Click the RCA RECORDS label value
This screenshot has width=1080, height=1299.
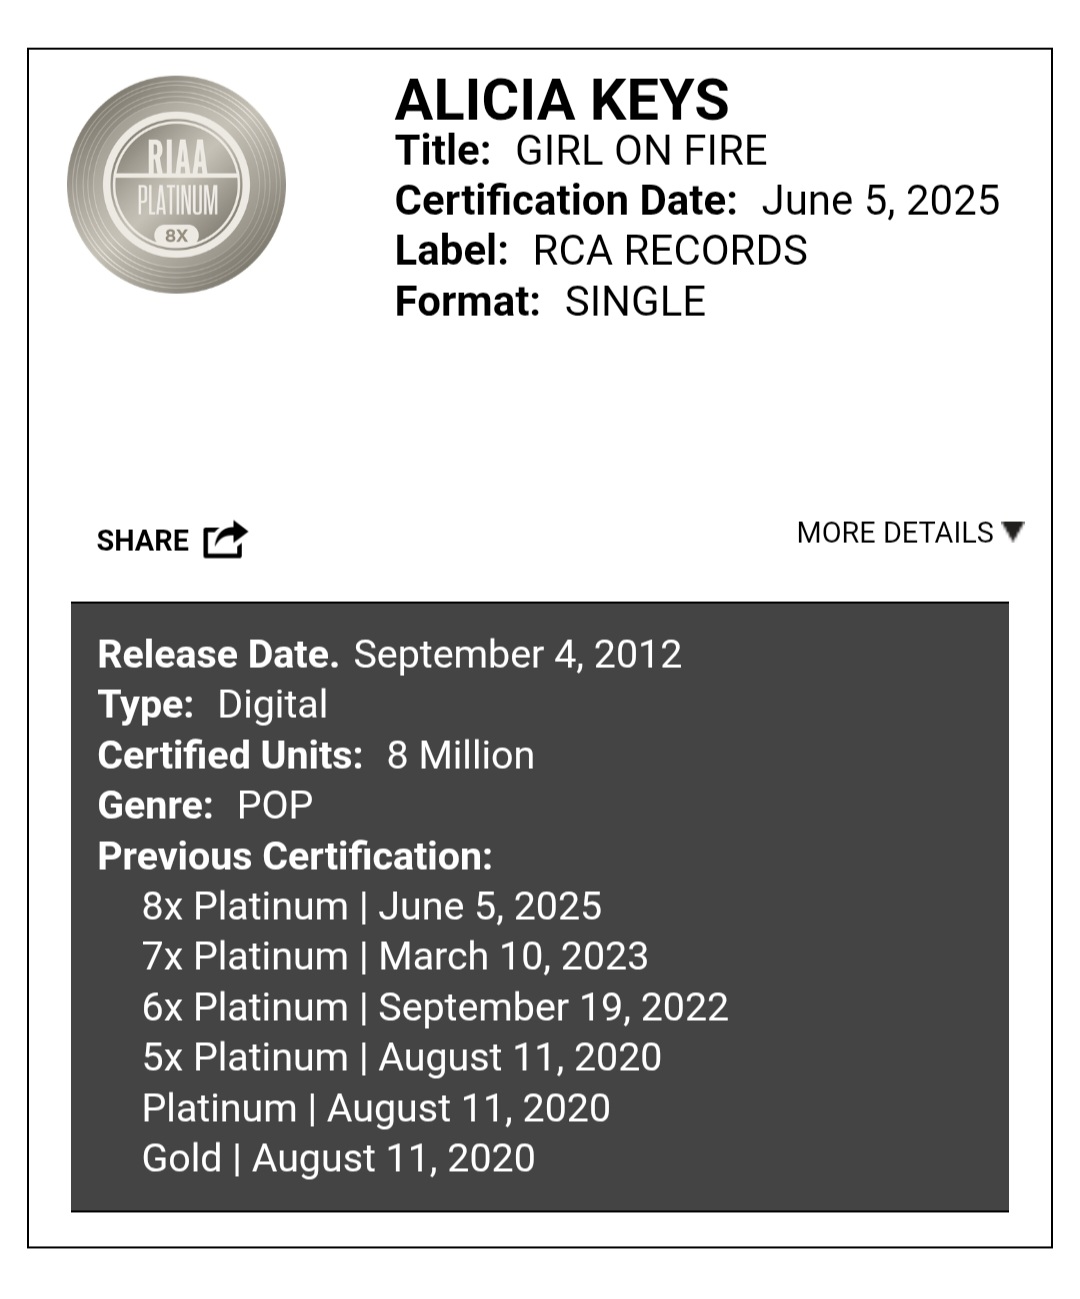coord(670,251)
